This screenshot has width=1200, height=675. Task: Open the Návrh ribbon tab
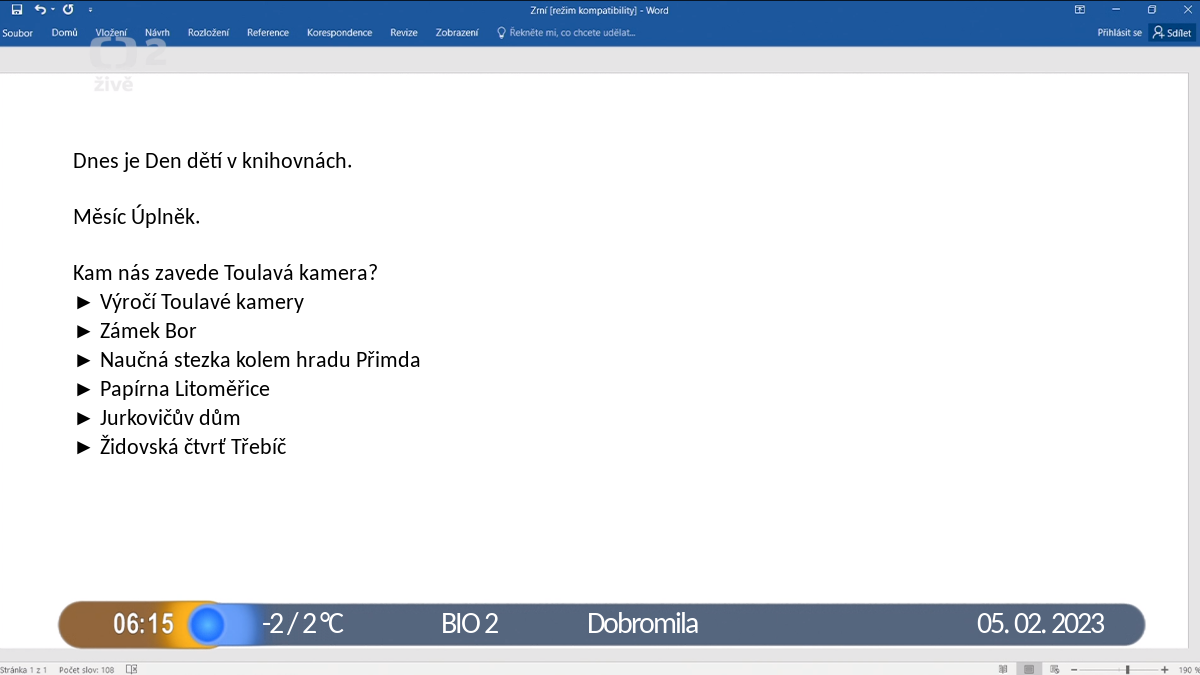[157, 33]
